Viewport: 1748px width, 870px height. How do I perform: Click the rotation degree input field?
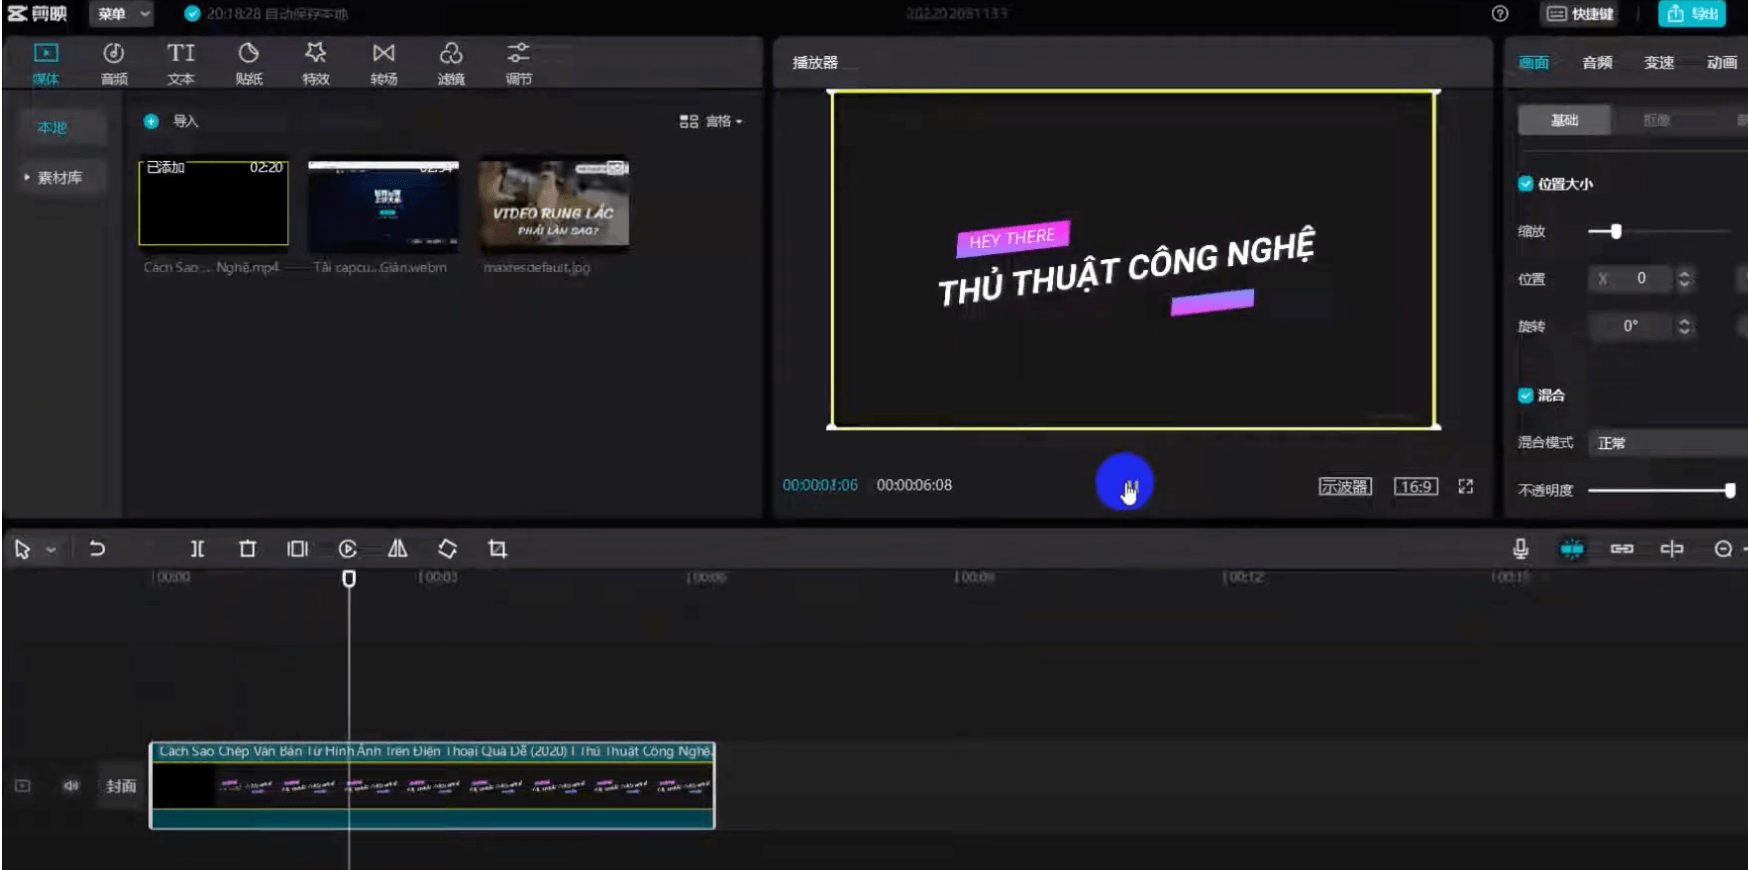tap(1631, 326)
